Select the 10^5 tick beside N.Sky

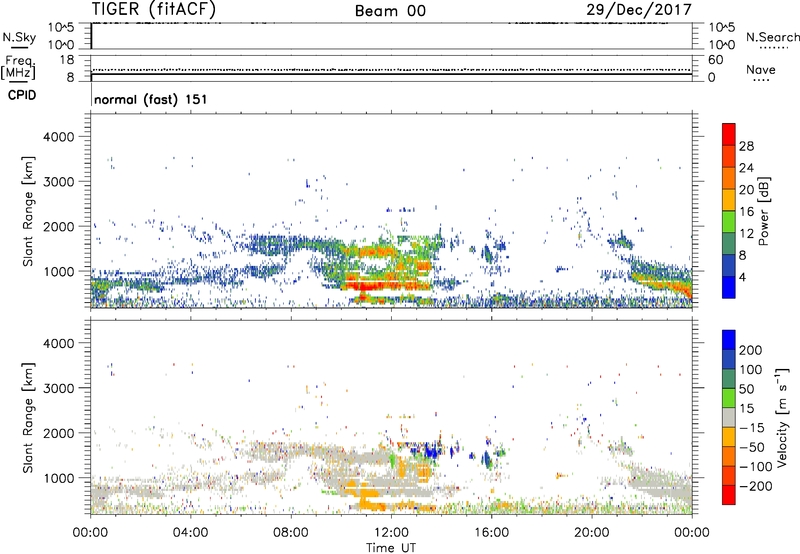pyautogui.click(x=61, y=28)
